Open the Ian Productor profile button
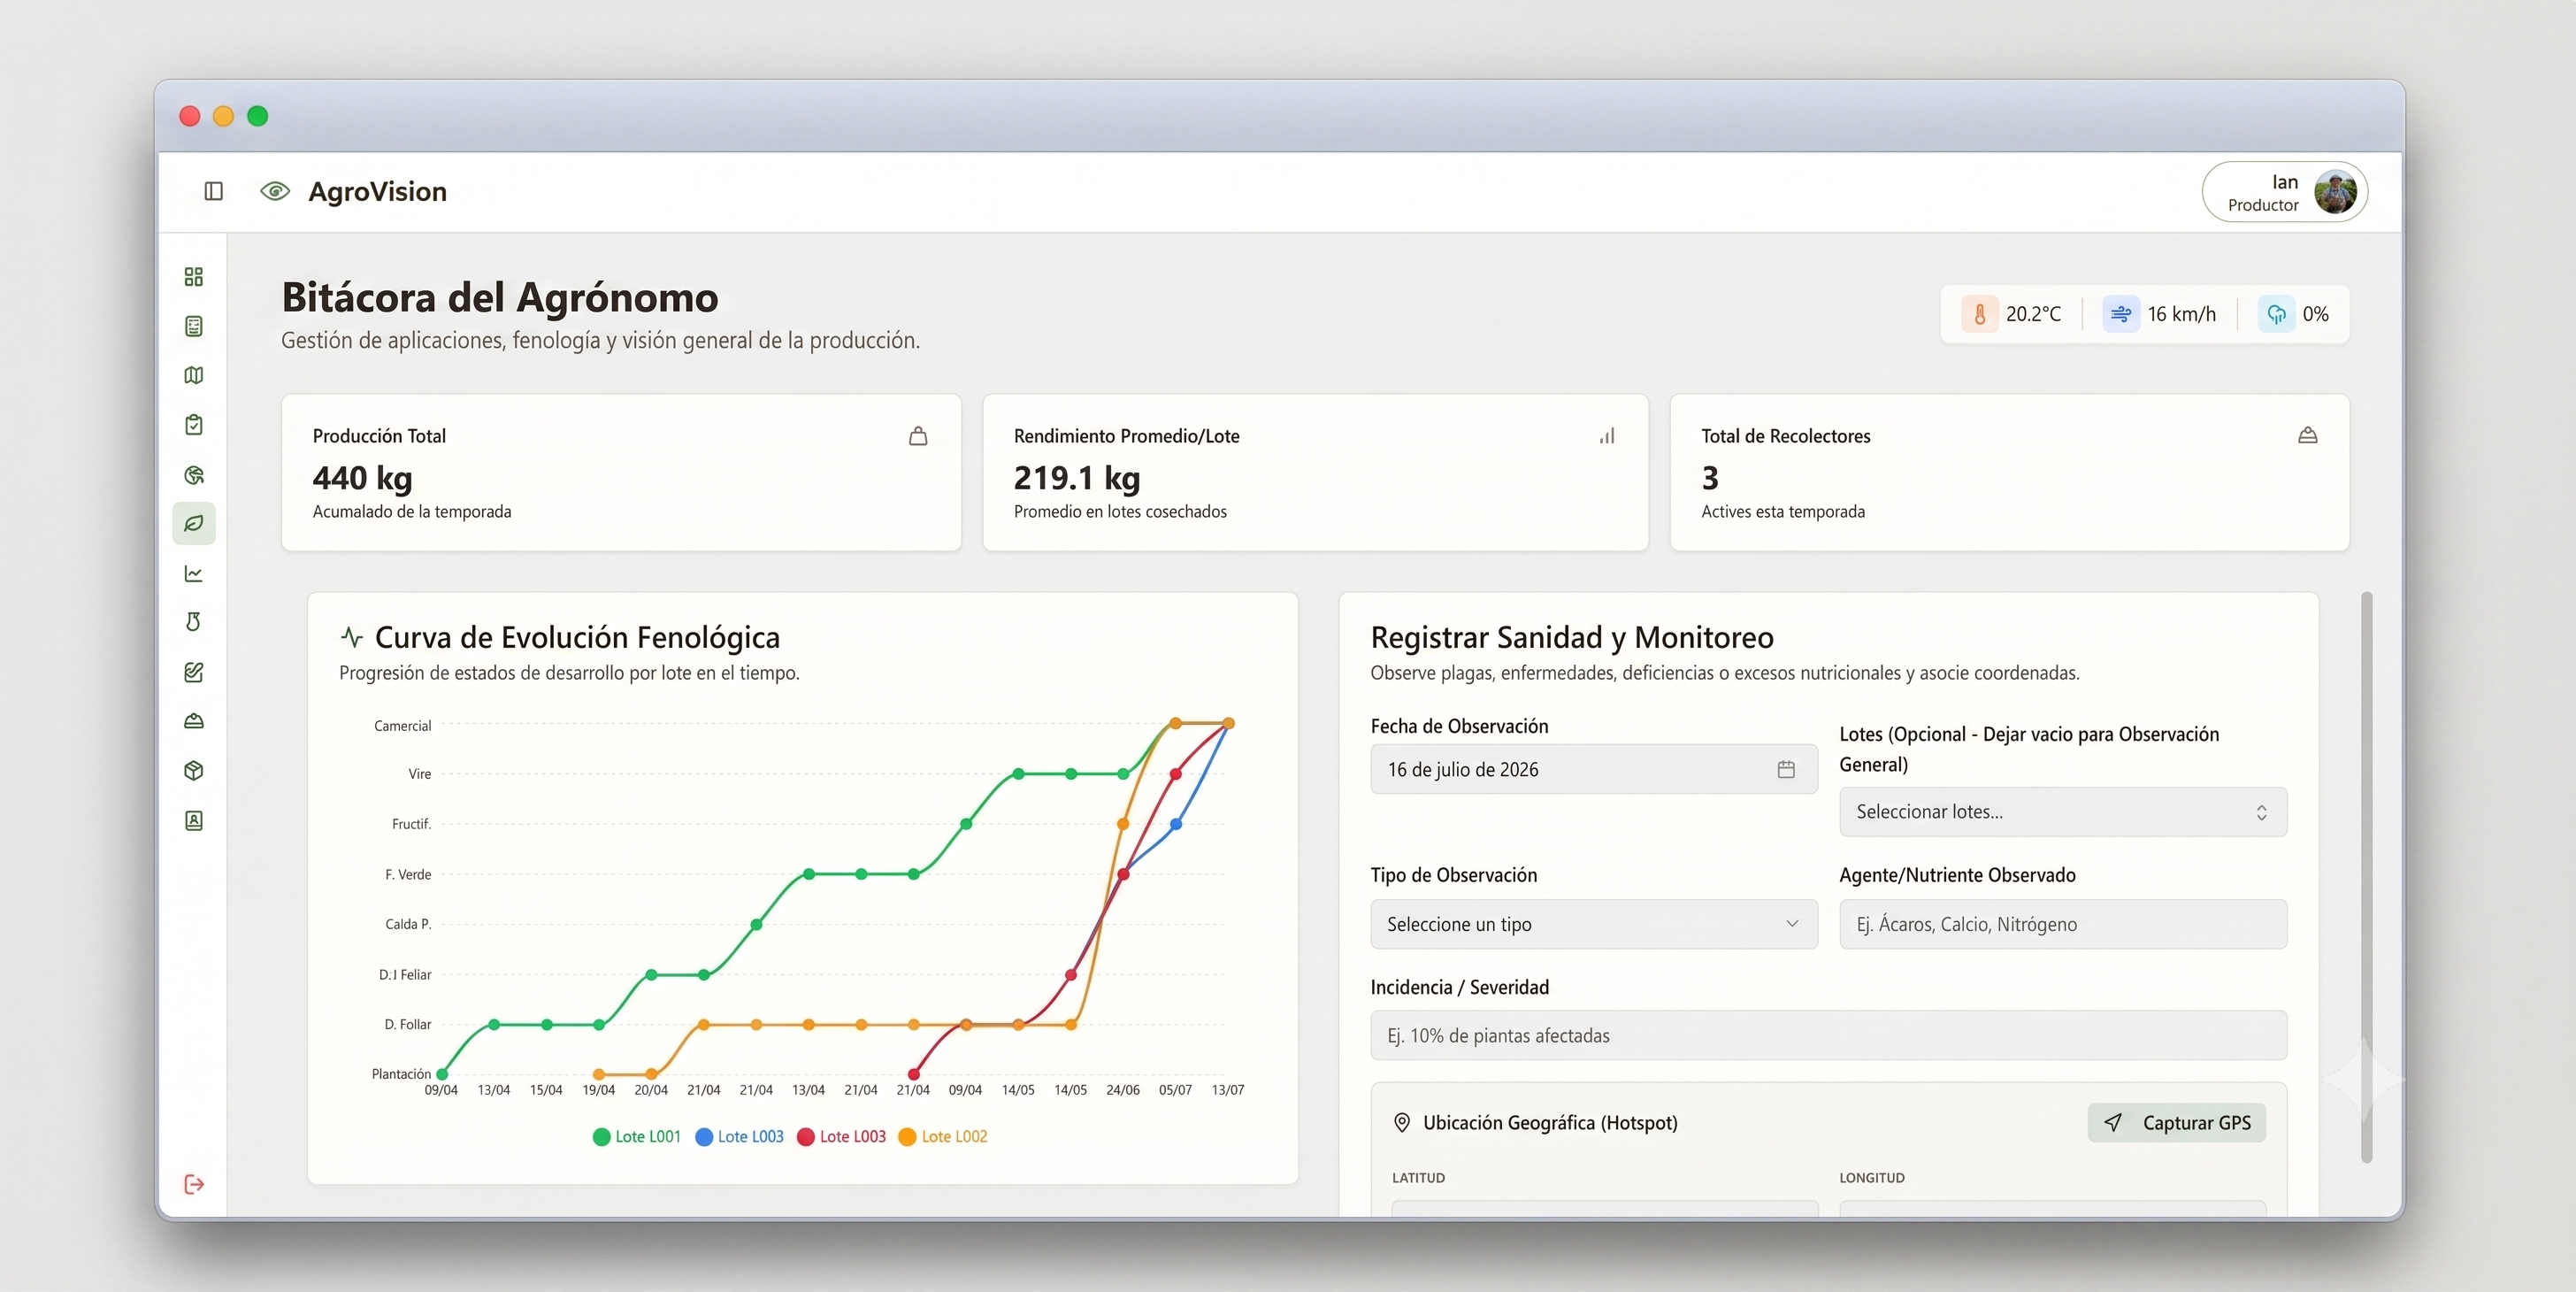This screenshot has width=2576, height=1292. [x=2284, y=192]
